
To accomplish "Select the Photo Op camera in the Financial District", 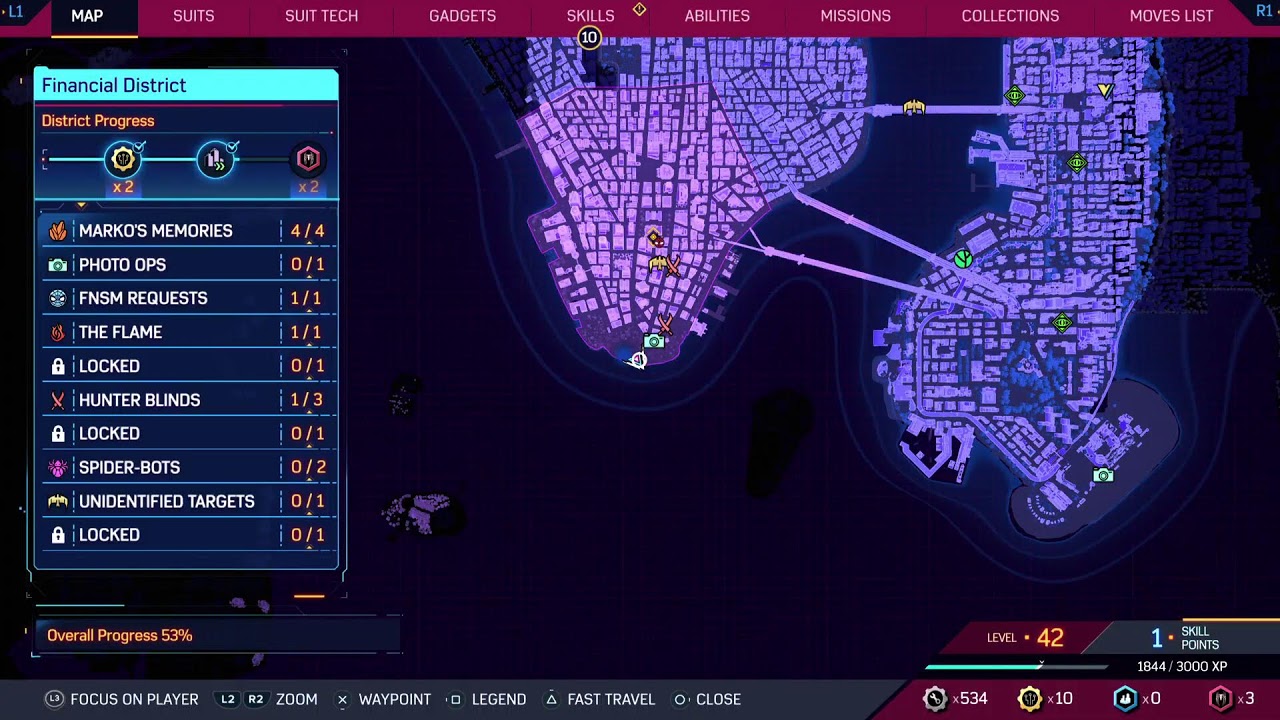I will pos(653,342).
